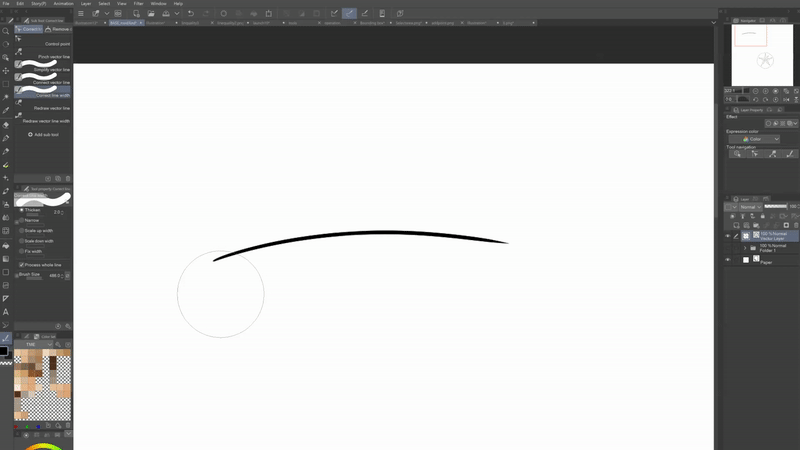
Task: Click the Control point sub tool icon
Action: (x=18, y=39)
